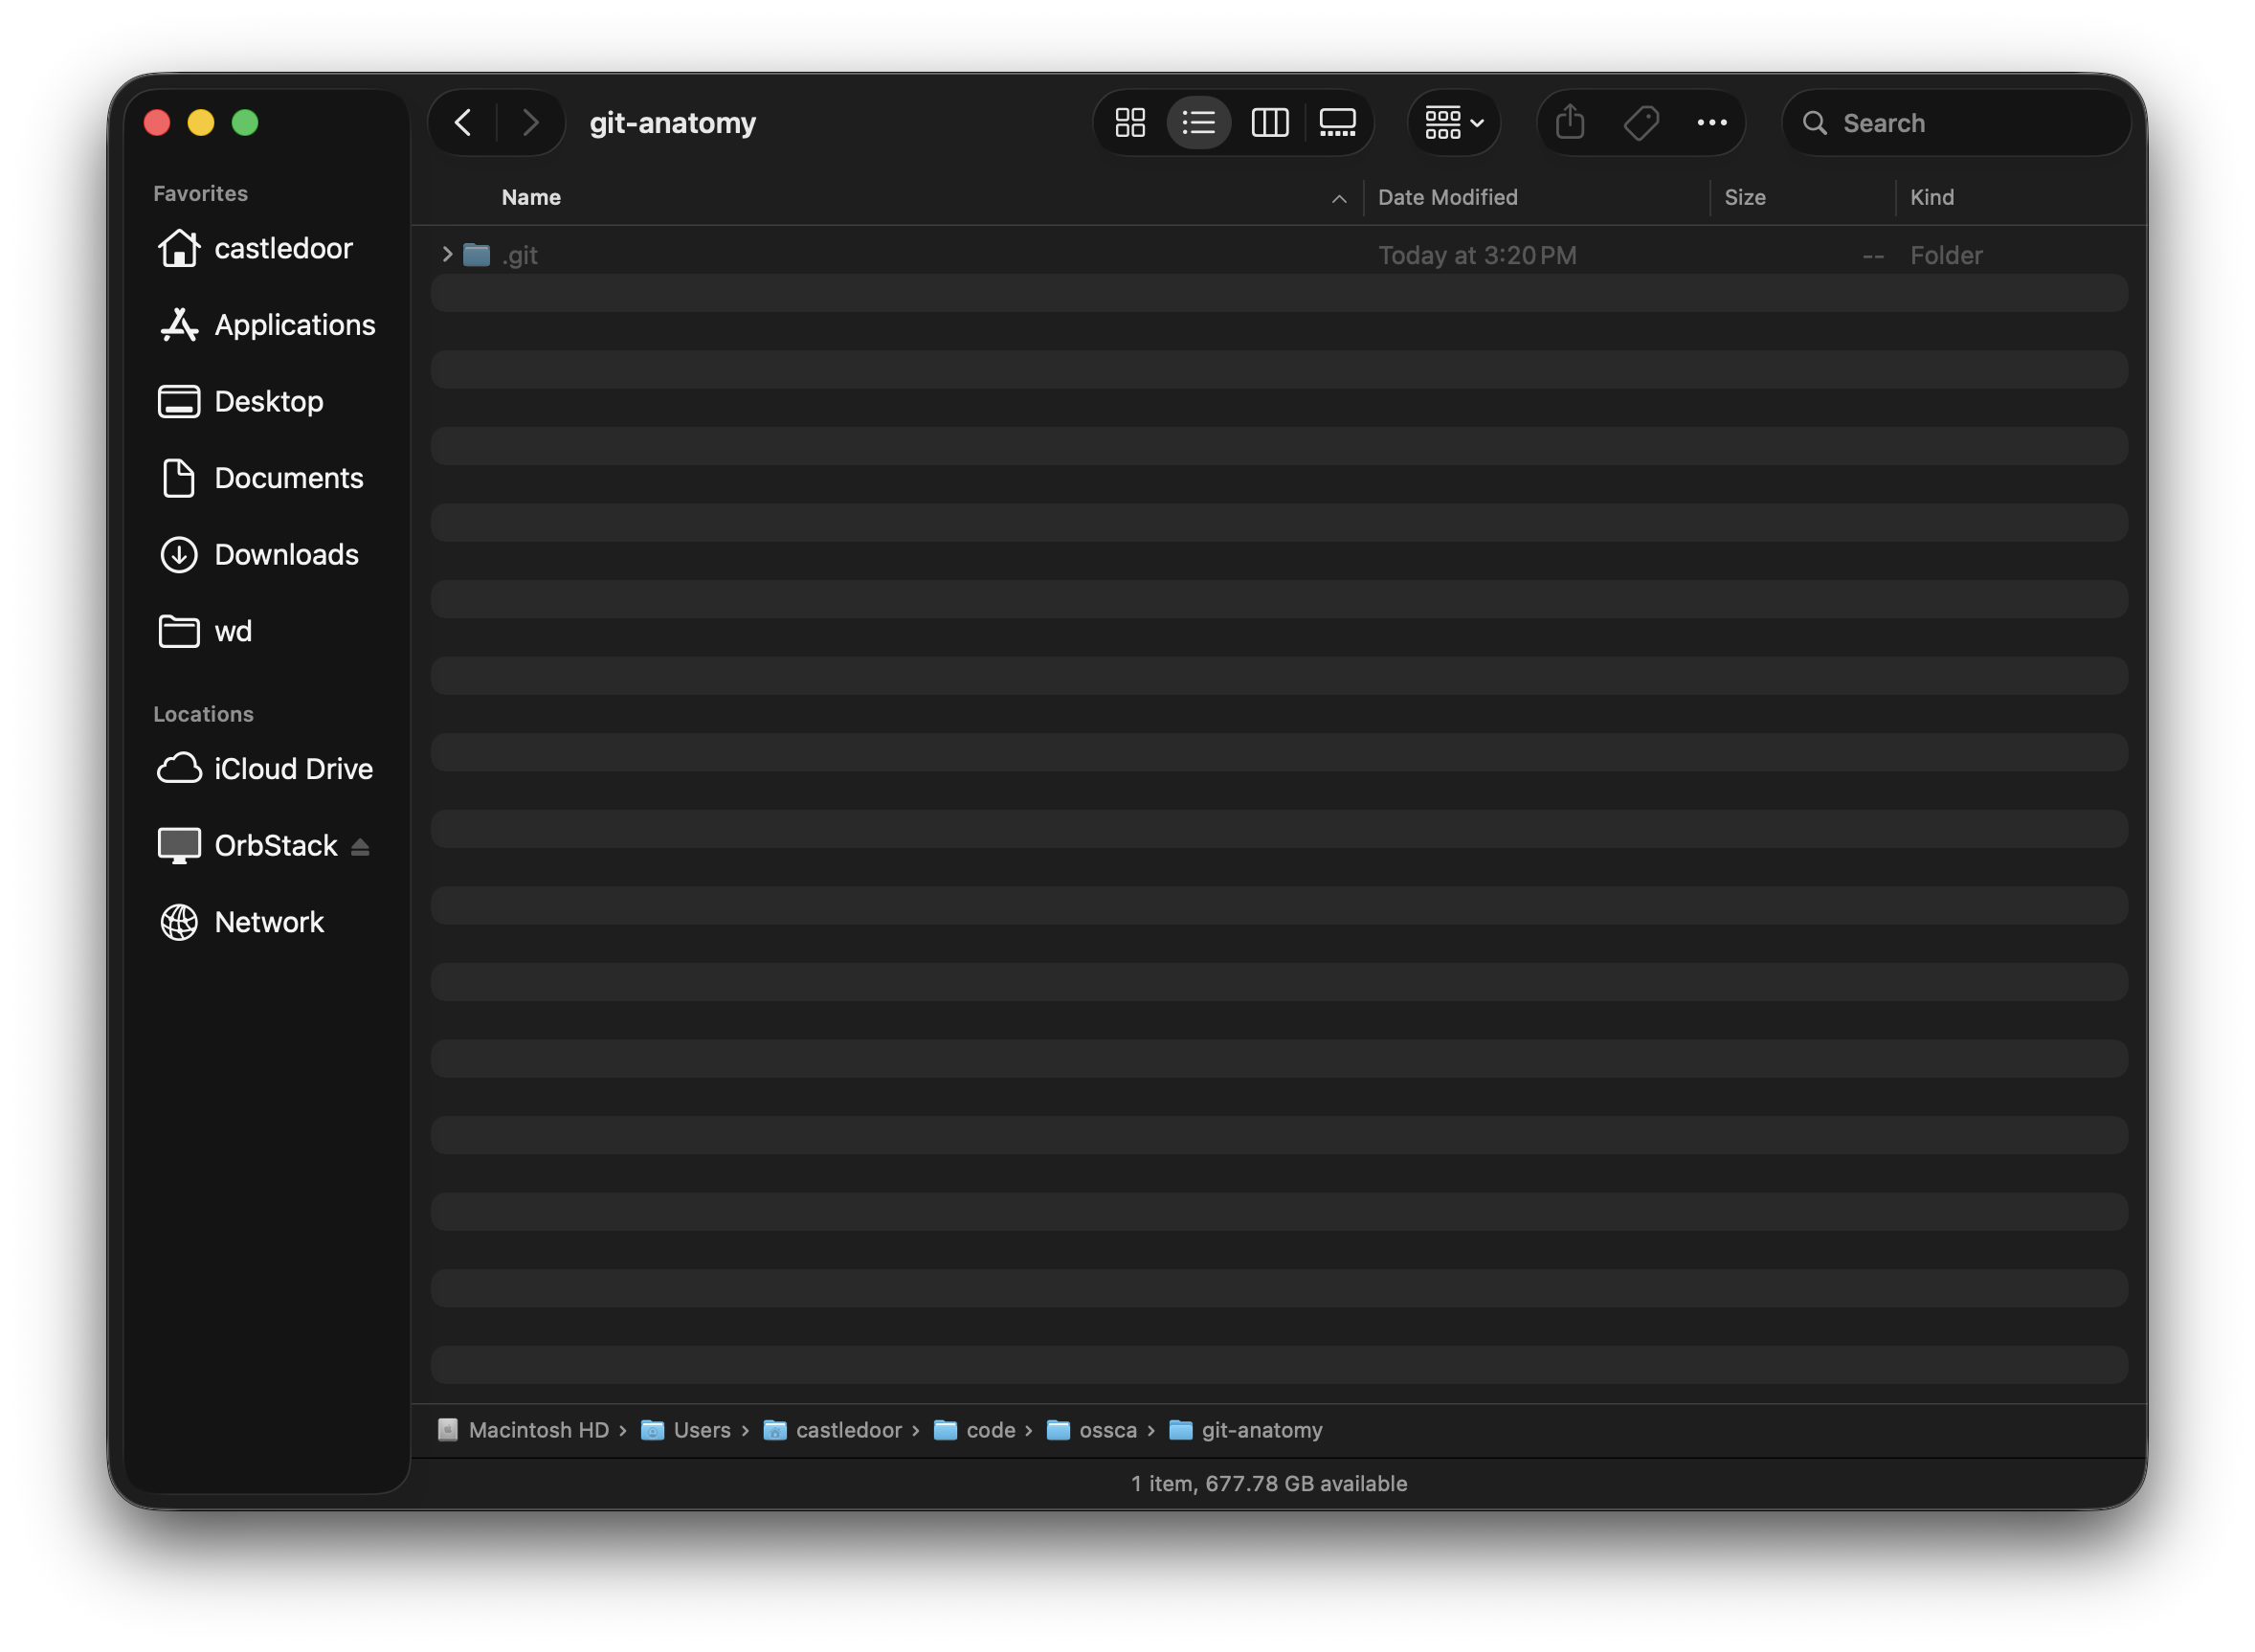Switch to column view

(x=1269, y=123)
